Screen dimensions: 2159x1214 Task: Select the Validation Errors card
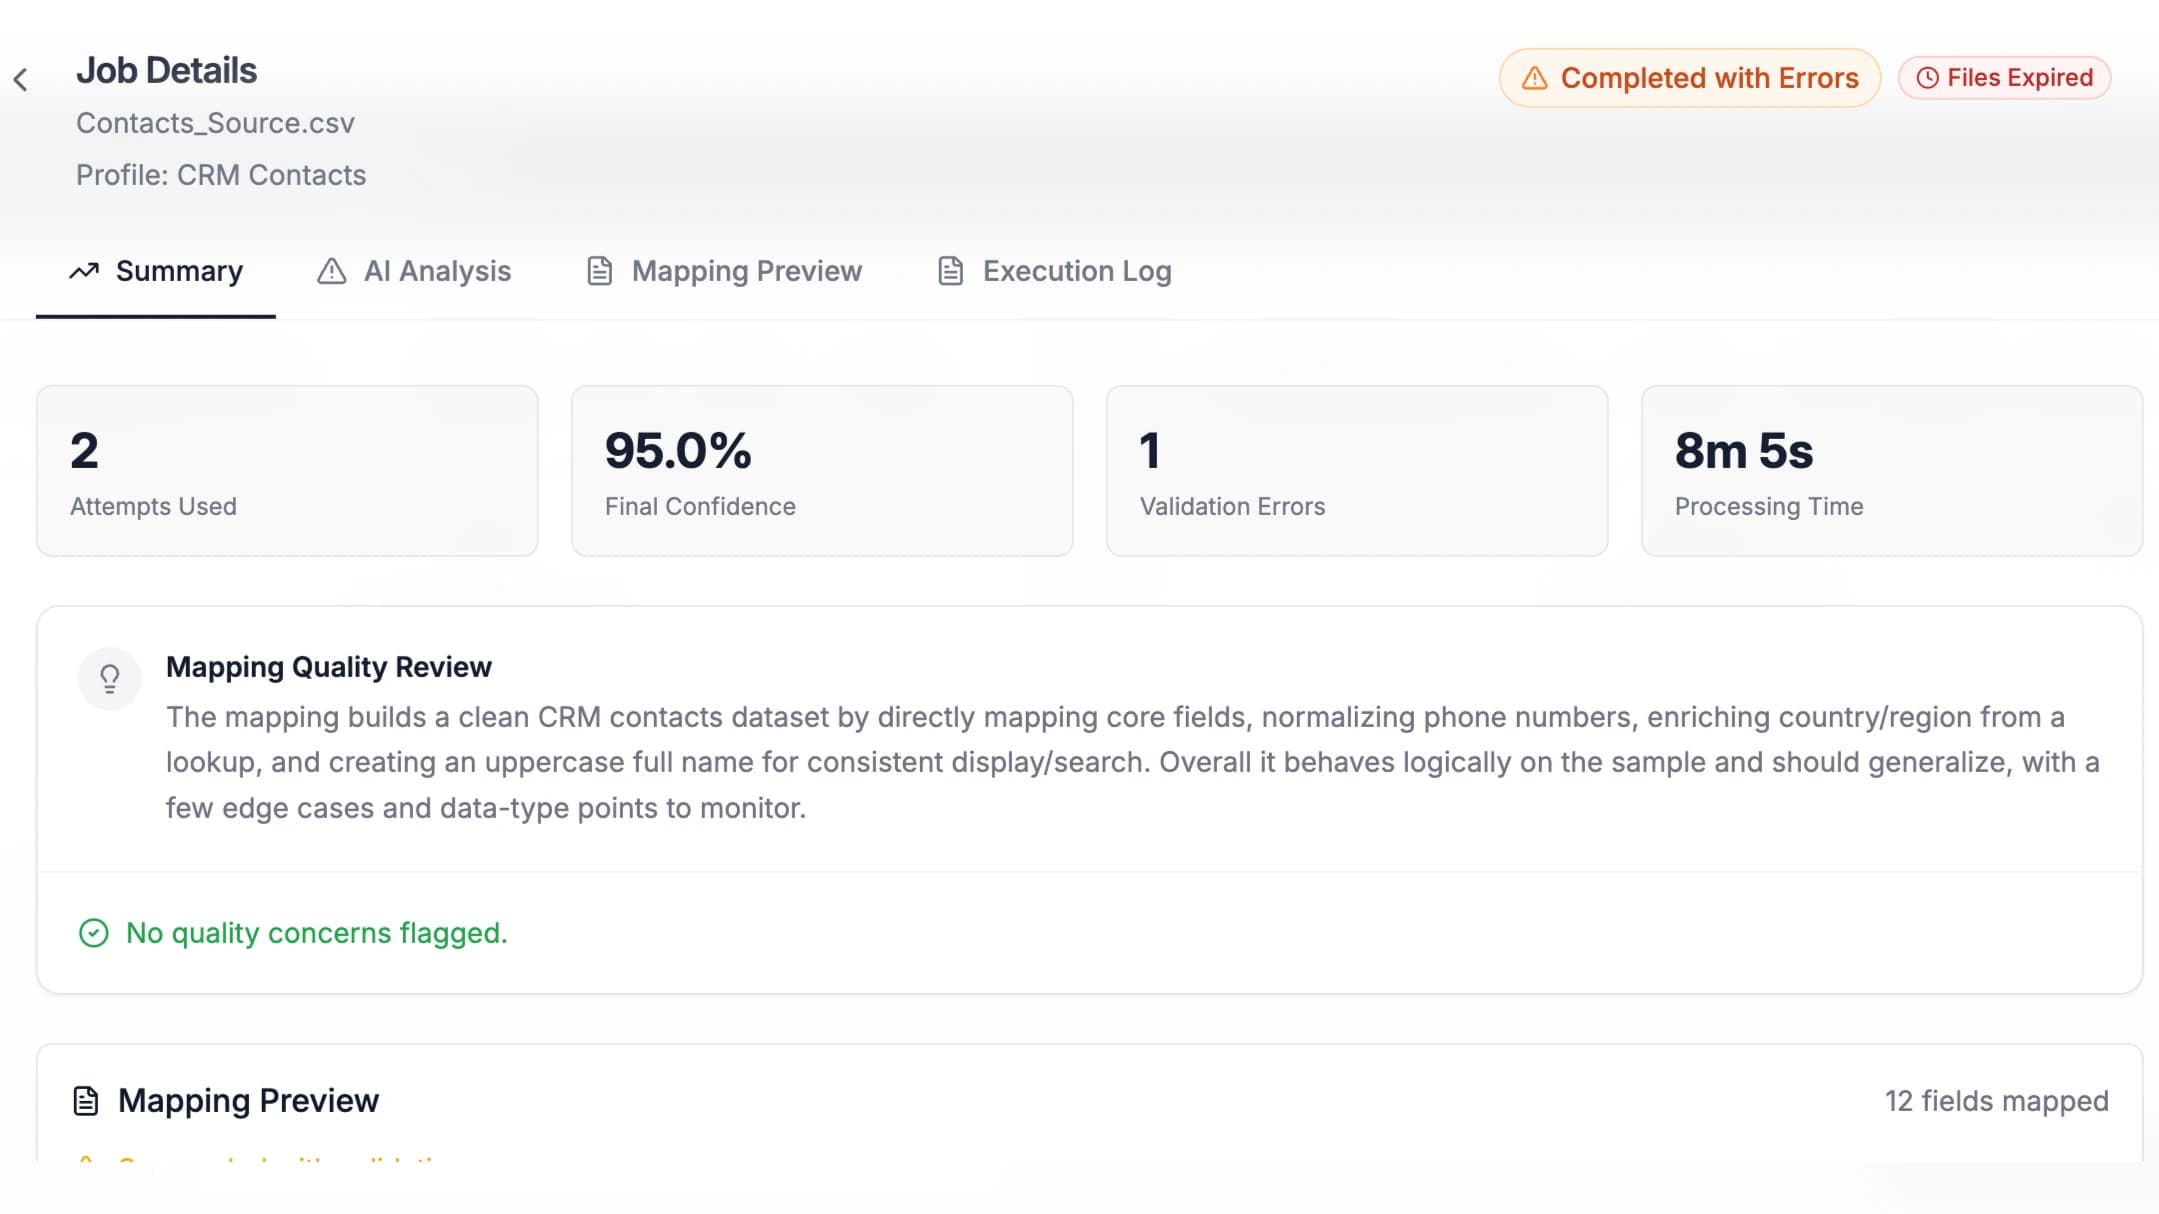coord(1357,471)
